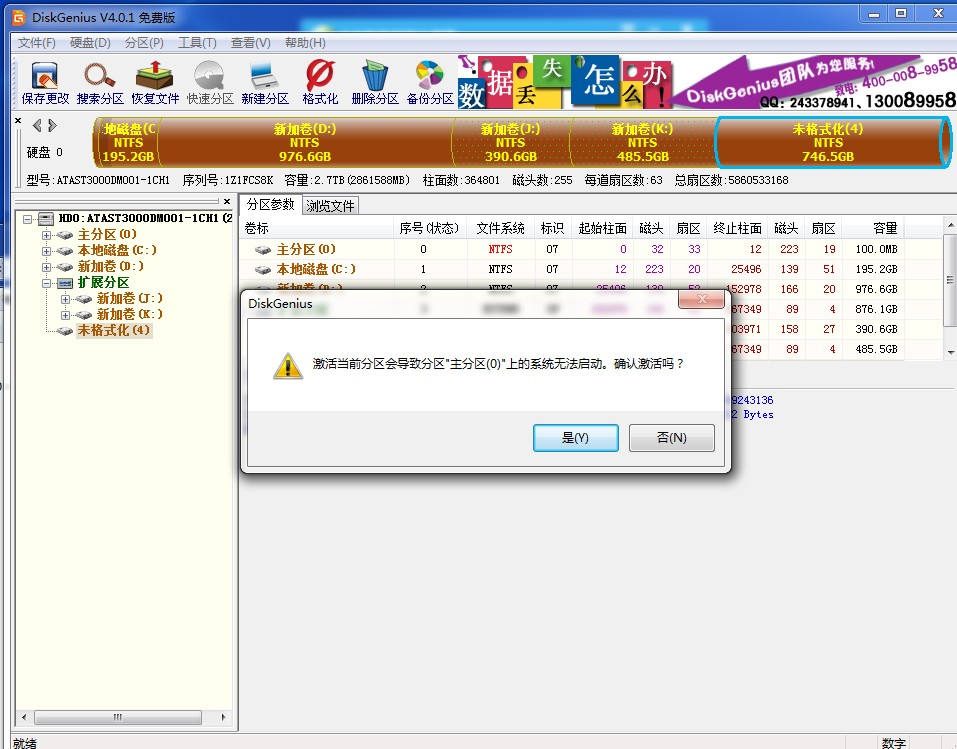Expand the 新加卷(J:) tree node
Image resolution: width=957 pixels, height=749 pixels.
tap(65, 299)
